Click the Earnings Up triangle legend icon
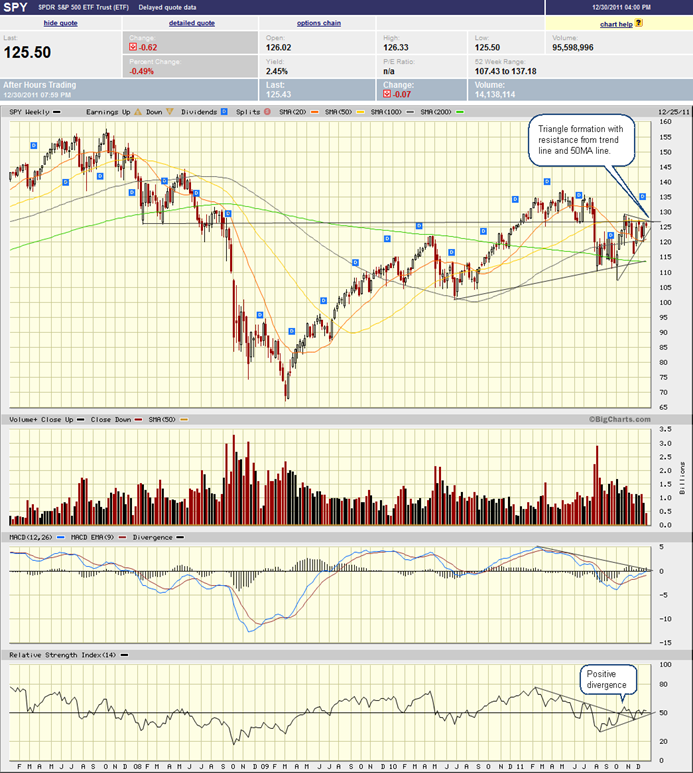This screenshot has height=773, width=693. coord(138,112)
